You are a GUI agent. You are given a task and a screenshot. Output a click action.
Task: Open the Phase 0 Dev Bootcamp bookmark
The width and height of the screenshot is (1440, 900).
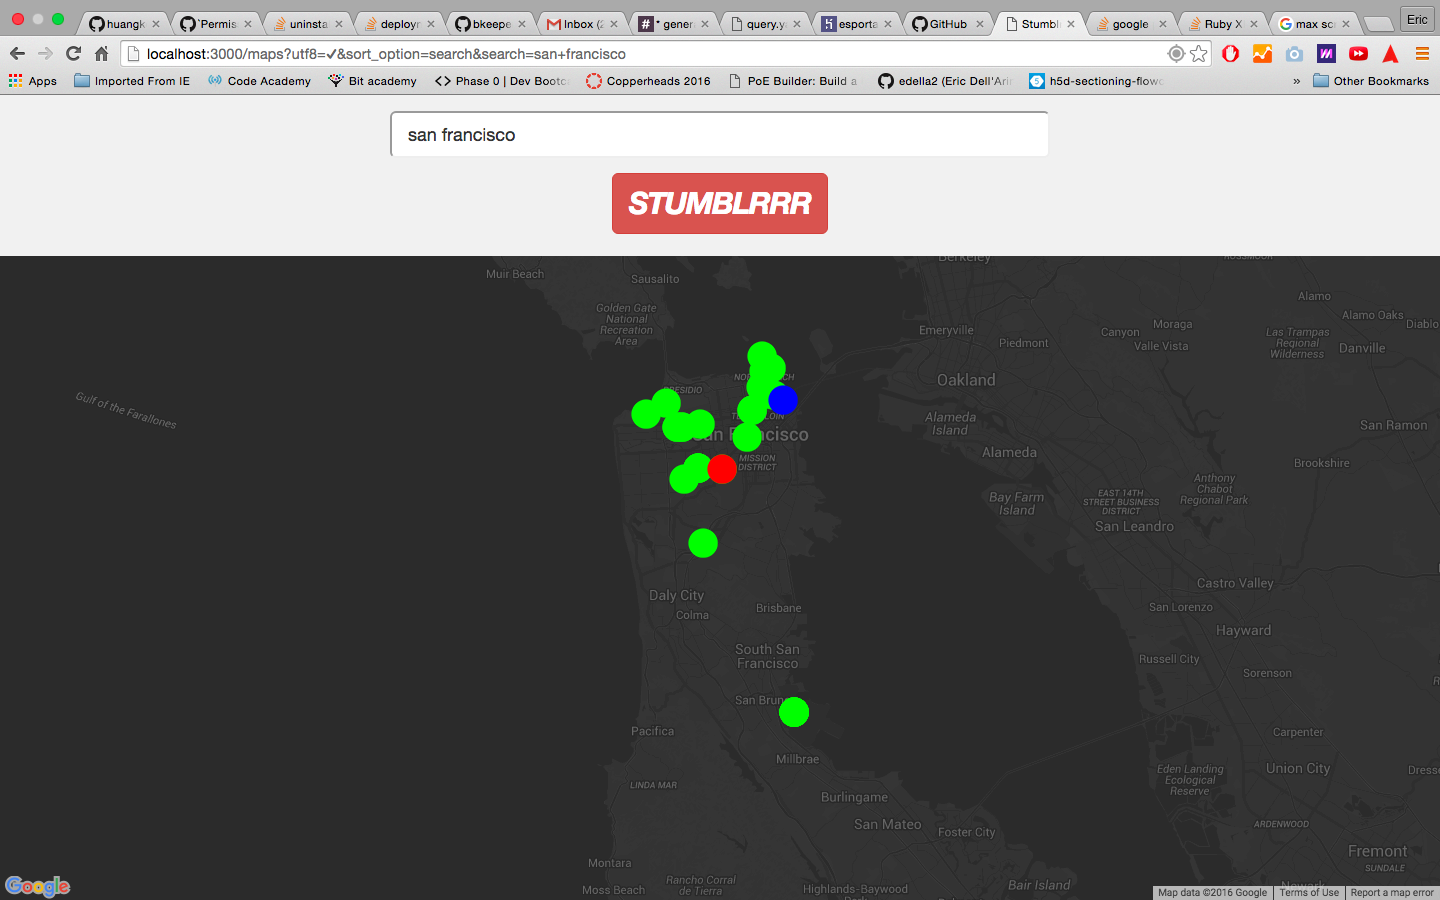click(502, 81)
